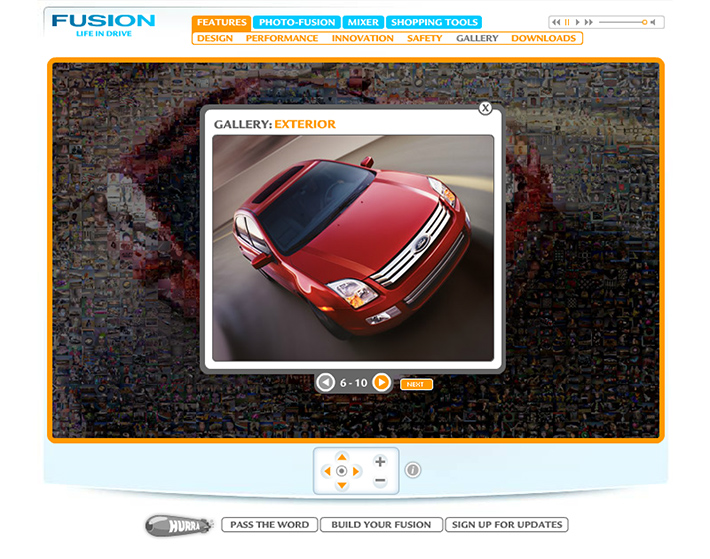The width and height of the screenshot is (710, 559).
Task: Open the Mixer tab
Action: pos(363,22)
